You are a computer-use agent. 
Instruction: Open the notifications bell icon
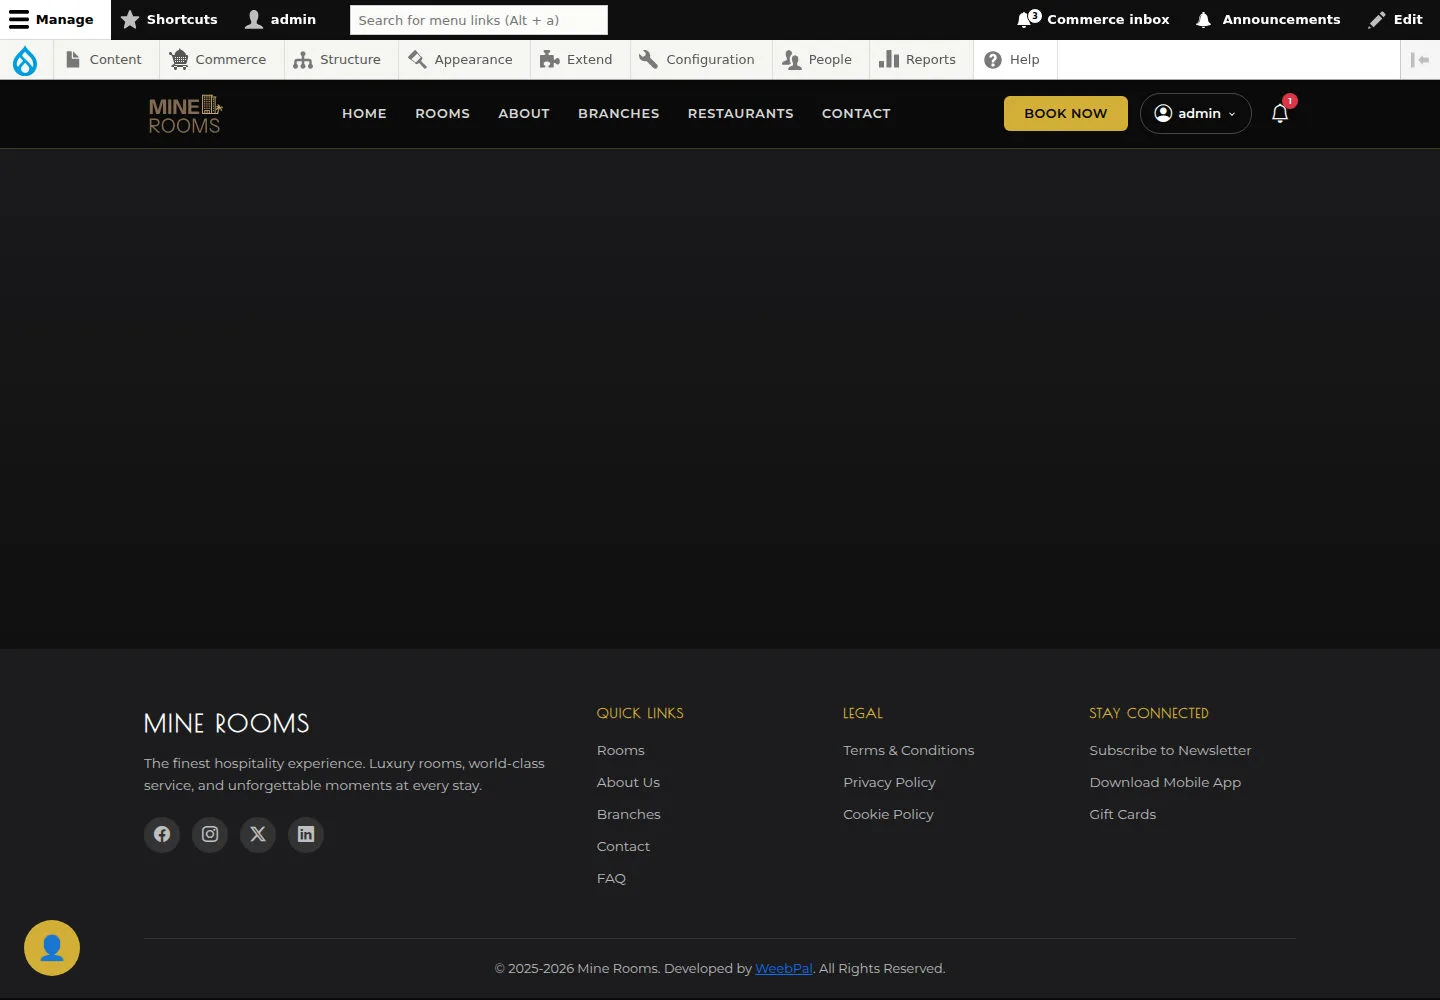tap(1280, 113)
